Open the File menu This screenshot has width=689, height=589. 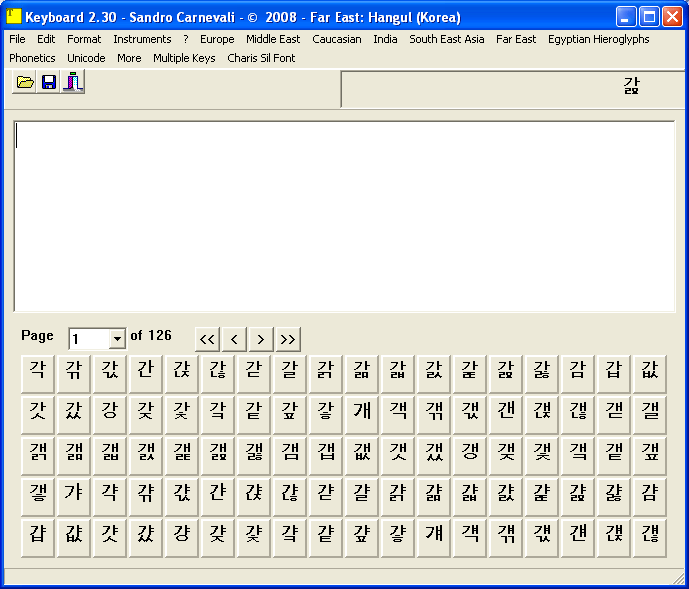tap(17, 39)
